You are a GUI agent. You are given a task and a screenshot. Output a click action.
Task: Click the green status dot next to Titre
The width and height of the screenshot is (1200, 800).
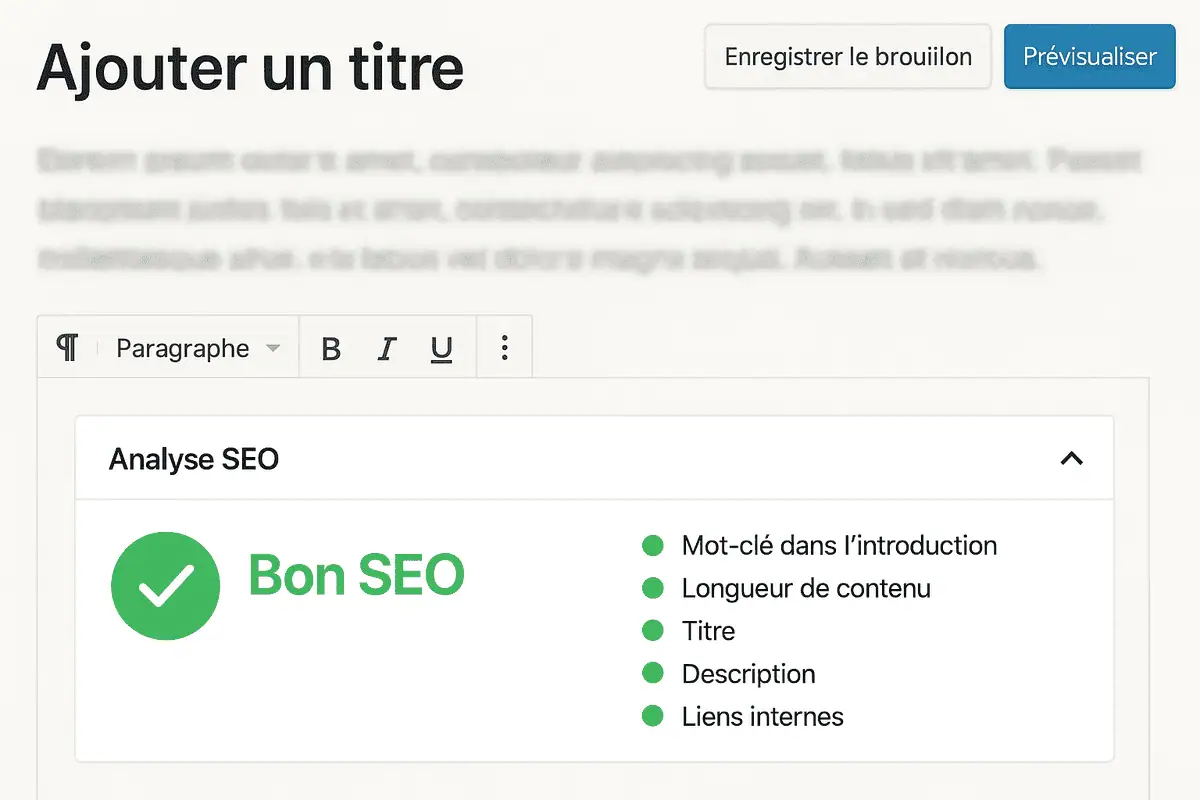click(x=652, y=631)
